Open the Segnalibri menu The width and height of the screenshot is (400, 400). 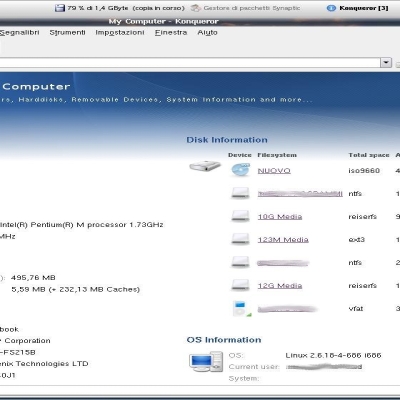(19, 33)
